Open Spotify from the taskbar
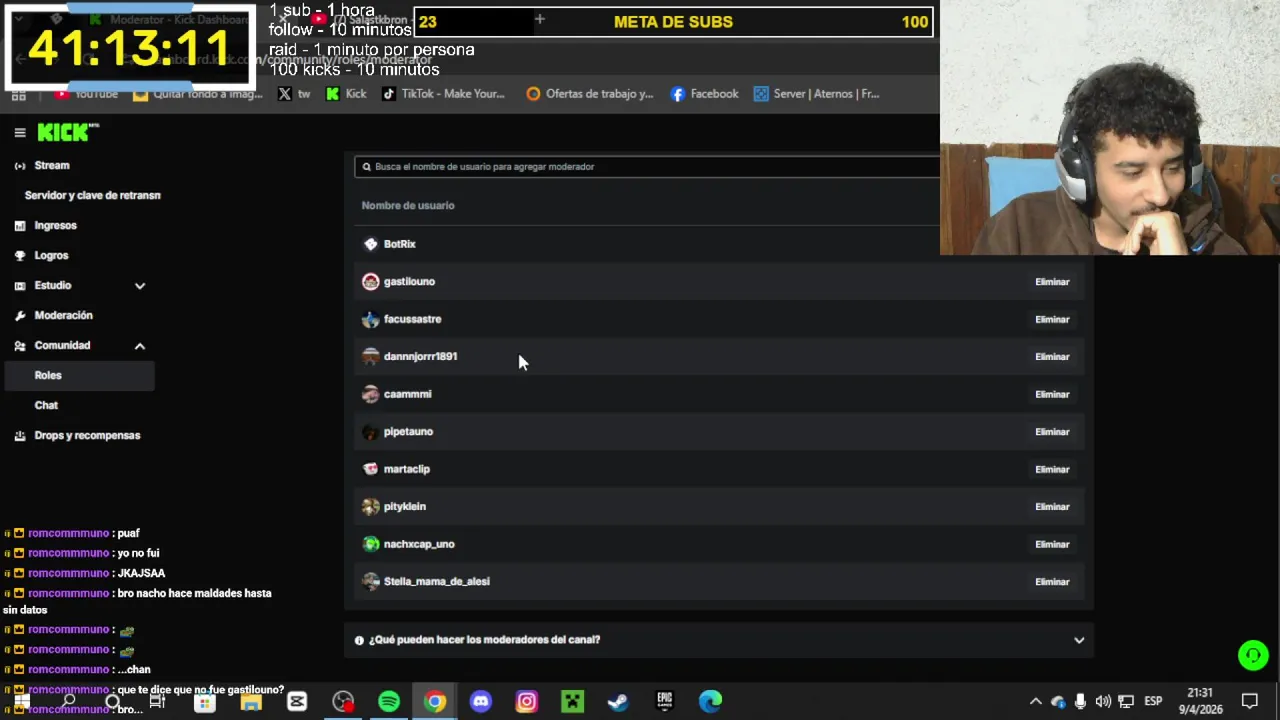 pos(389,702)
